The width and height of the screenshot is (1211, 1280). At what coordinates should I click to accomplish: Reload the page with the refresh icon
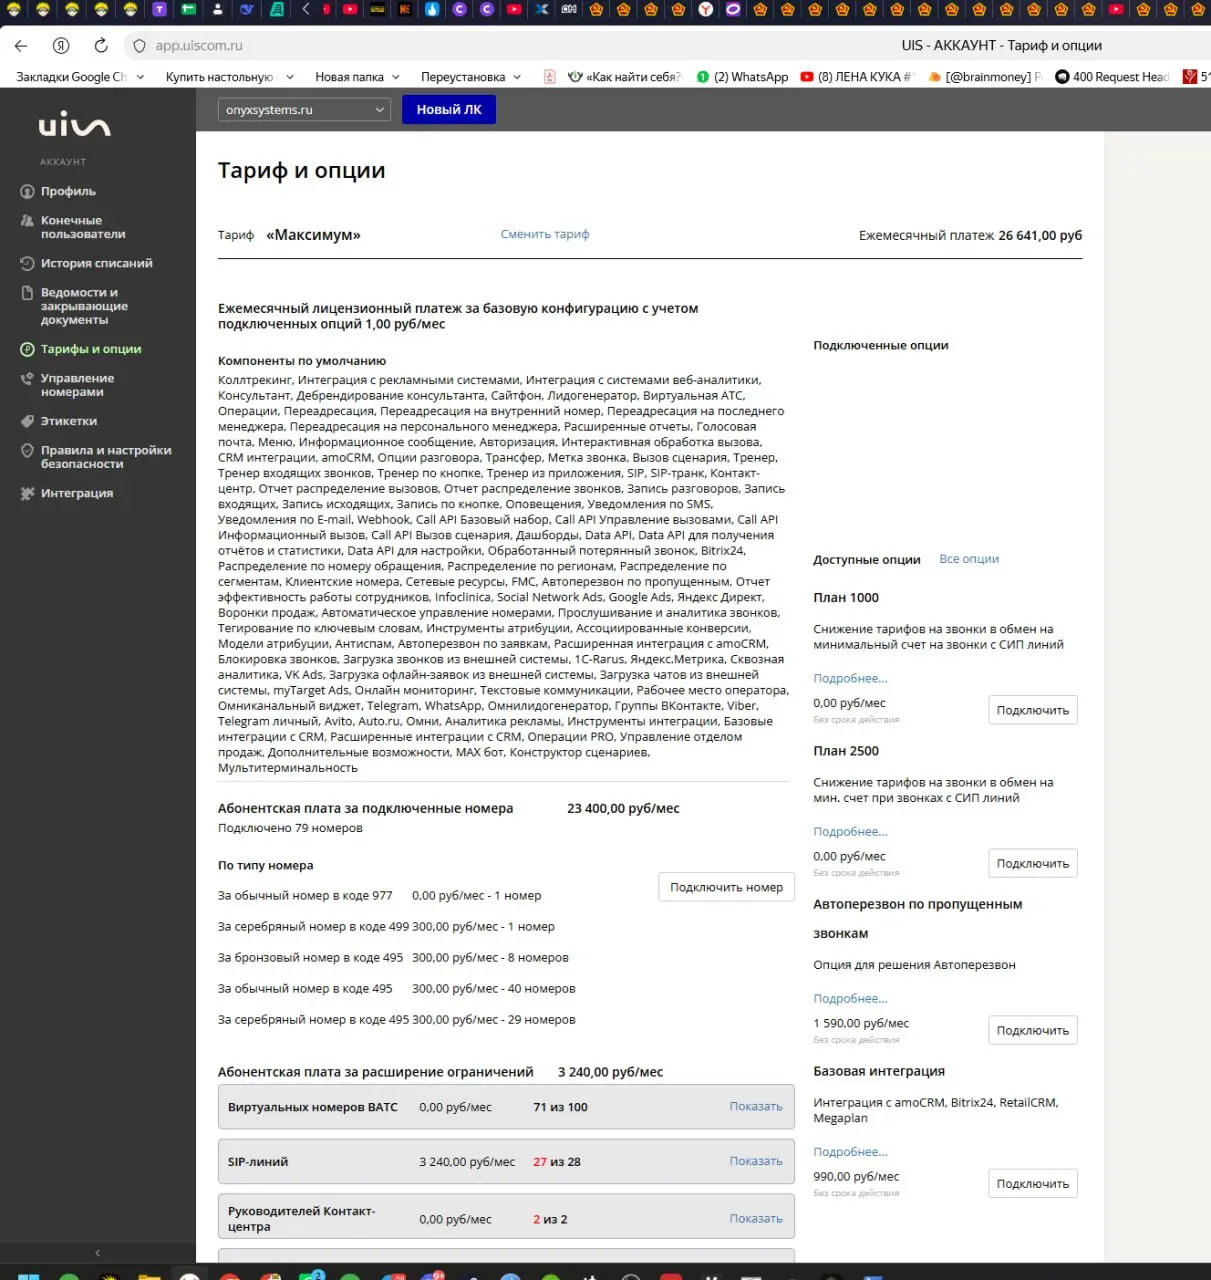101,46
